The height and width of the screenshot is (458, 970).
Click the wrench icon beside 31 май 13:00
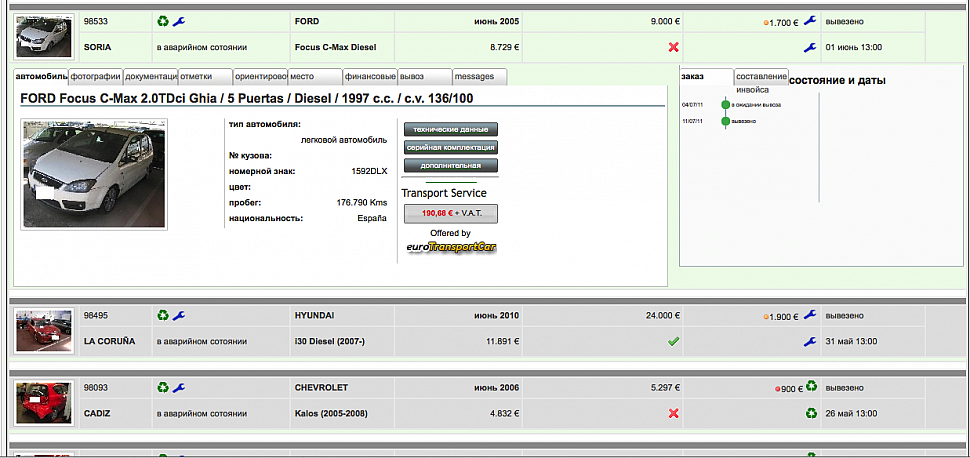click(810, 341)
